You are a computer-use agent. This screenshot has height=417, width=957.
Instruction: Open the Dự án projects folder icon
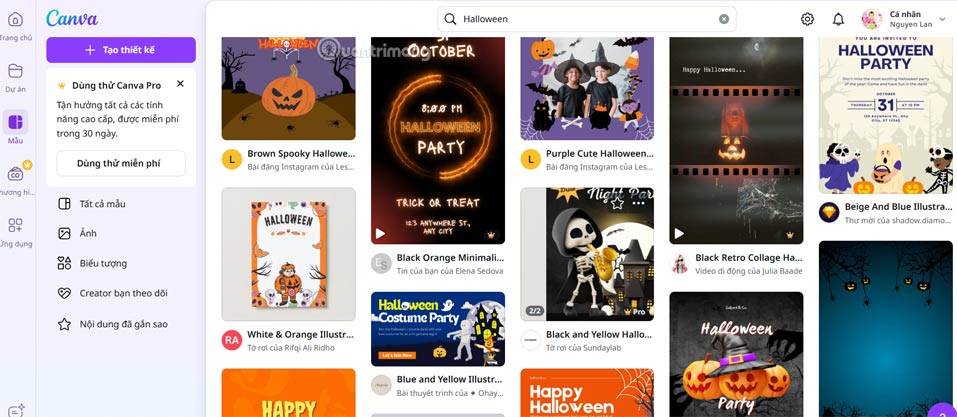tap(15, 71)
